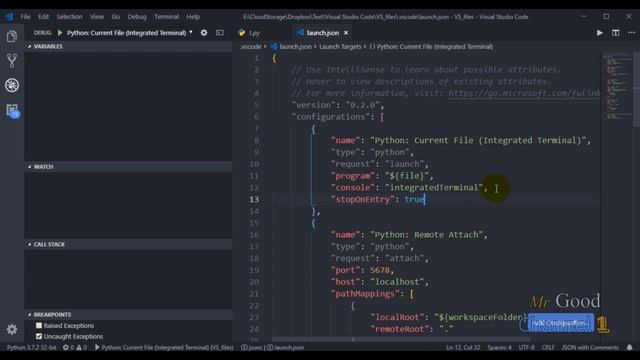640x360 pixels.
Task: Click .vscode breadcrumb
Action: tap(251, 47)
